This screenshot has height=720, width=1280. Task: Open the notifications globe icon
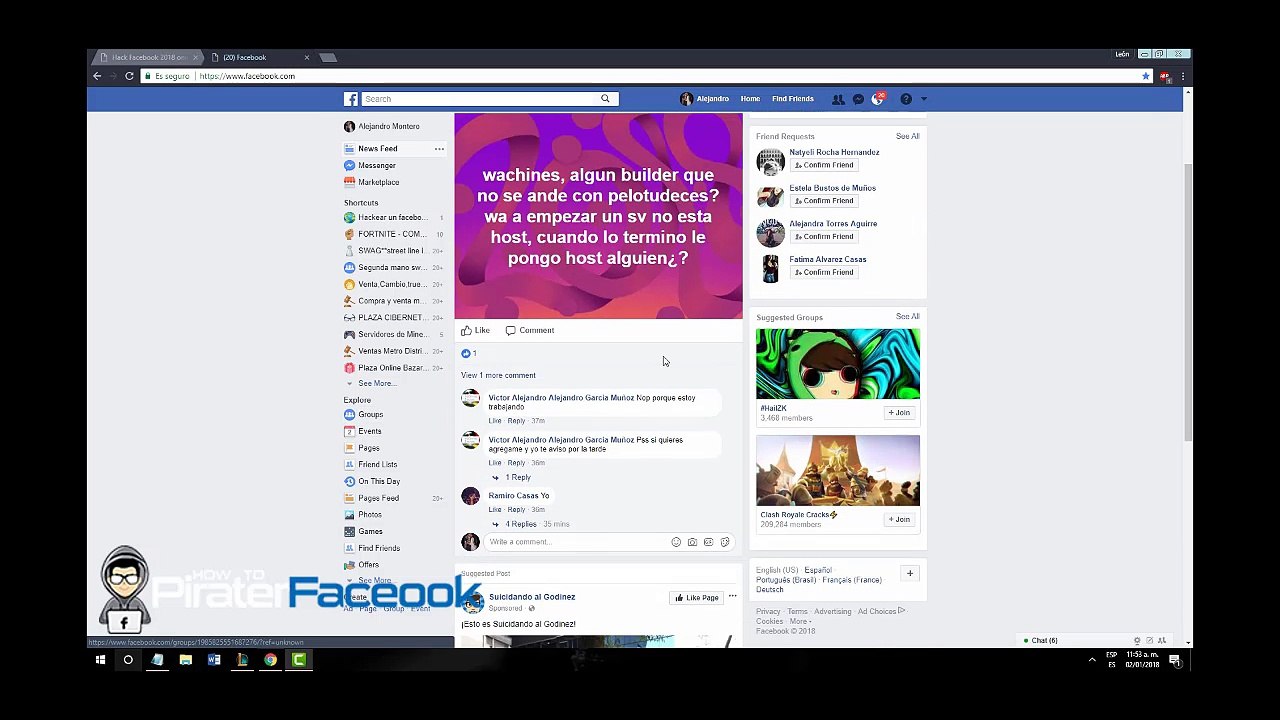tap(877, 99)
